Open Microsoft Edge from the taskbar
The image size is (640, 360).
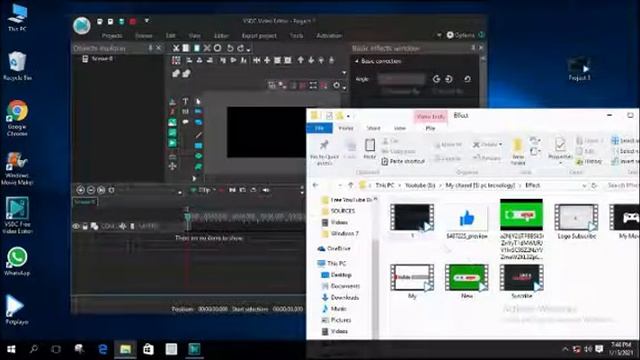(103, 349)
